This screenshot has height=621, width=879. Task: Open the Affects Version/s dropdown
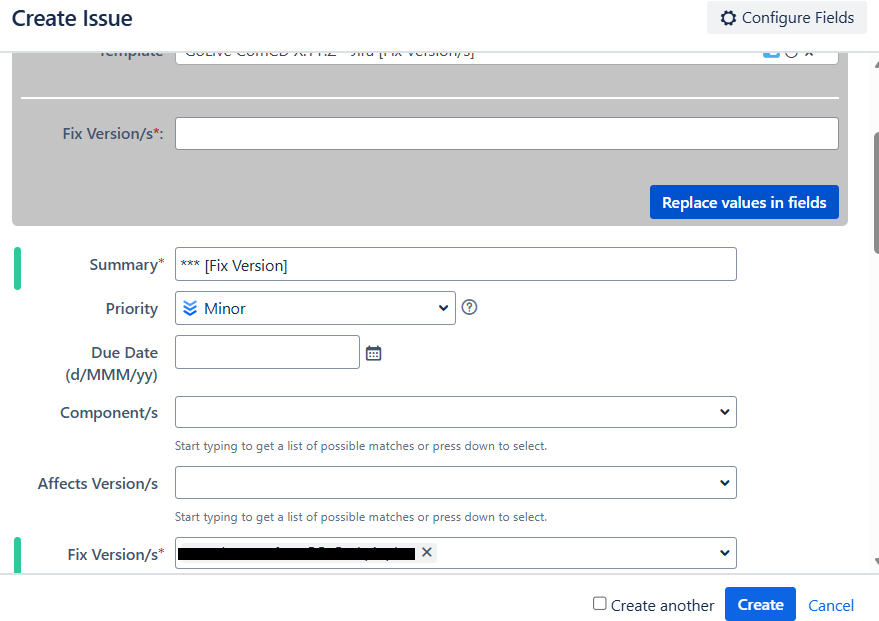[x=723, y=482]
